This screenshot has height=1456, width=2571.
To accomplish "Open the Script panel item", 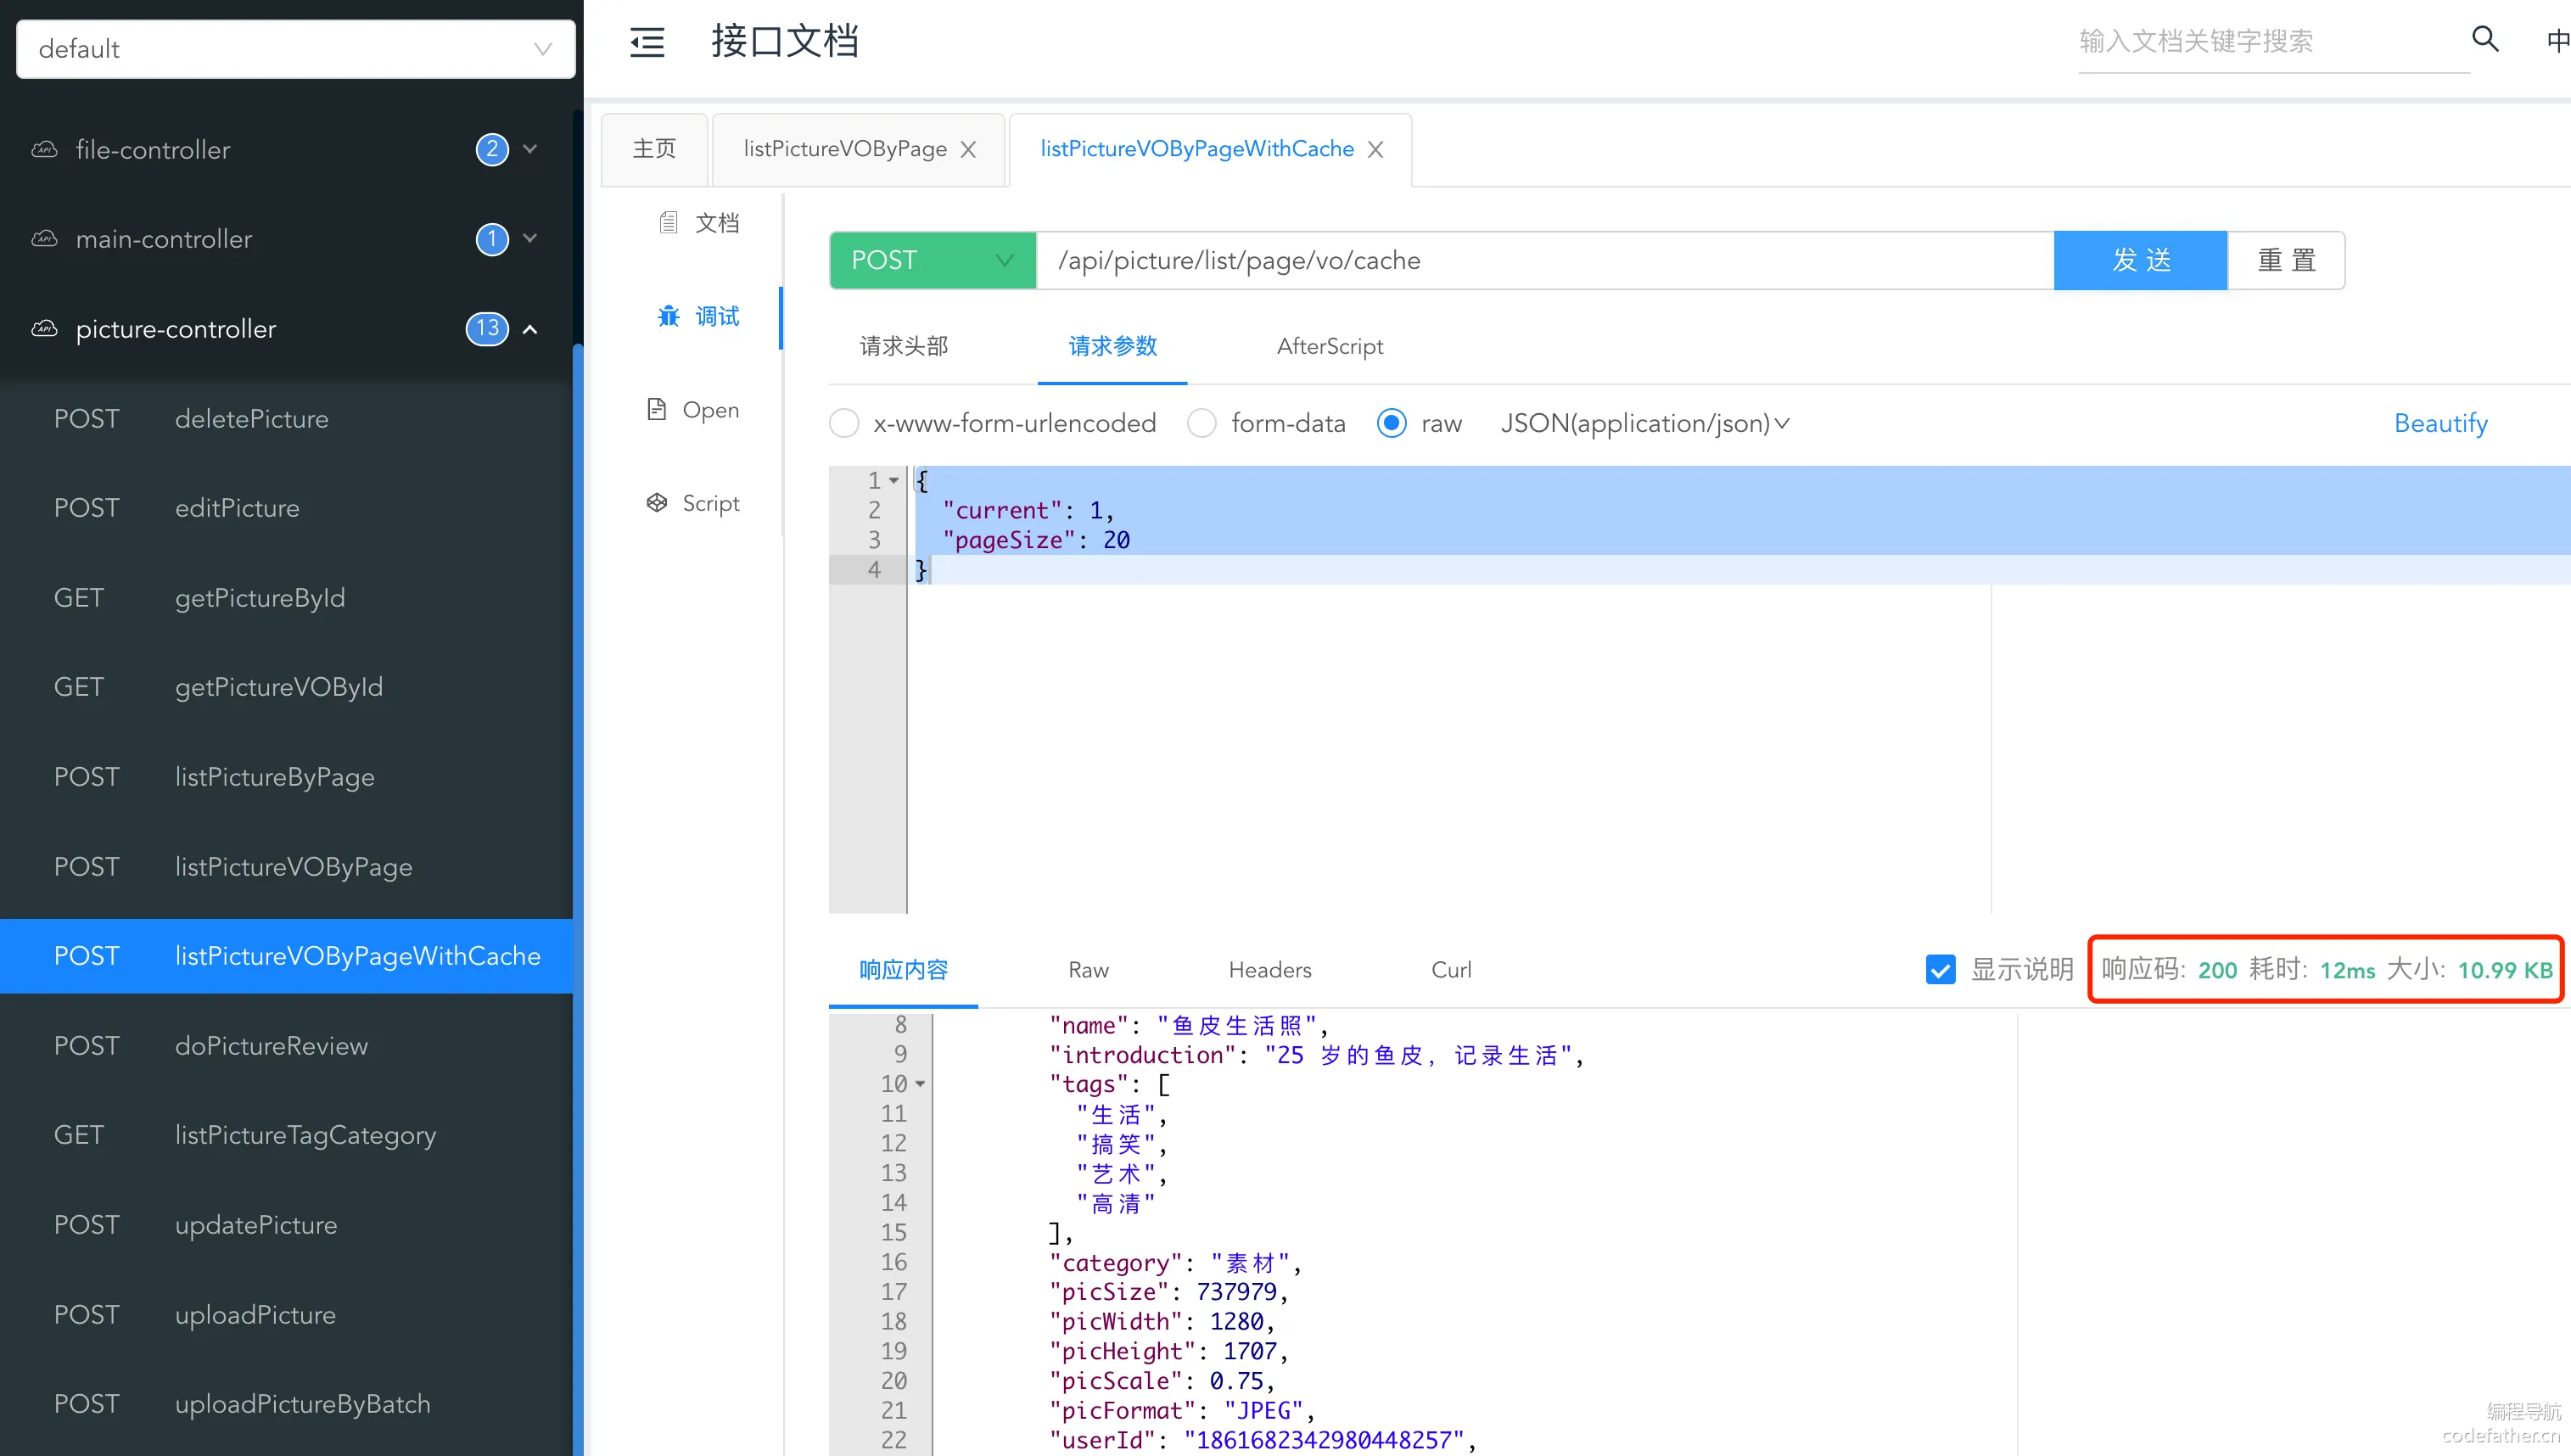I will coord(694,503).
